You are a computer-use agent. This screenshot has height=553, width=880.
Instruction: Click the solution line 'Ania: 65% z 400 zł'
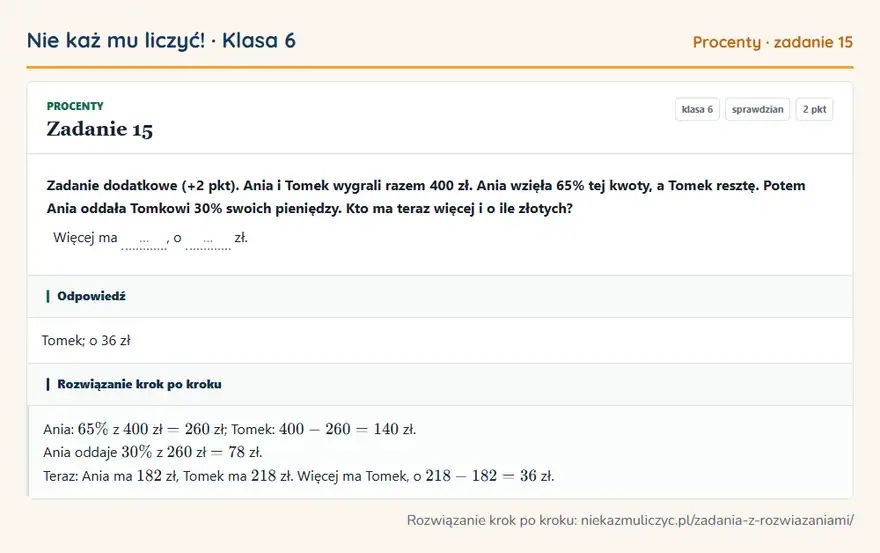(230, 429)
